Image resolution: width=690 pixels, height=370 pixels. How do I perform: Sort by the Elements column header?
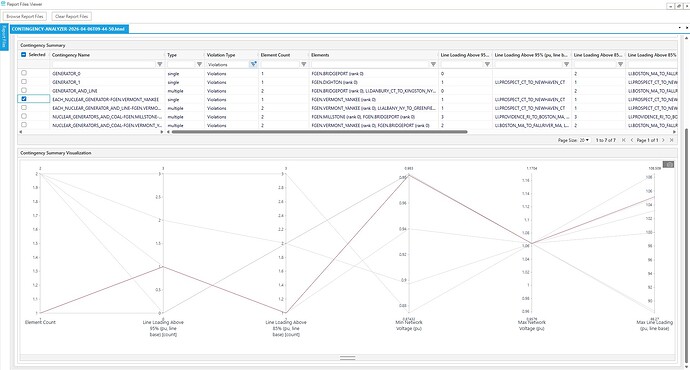(x=320, y=55)
